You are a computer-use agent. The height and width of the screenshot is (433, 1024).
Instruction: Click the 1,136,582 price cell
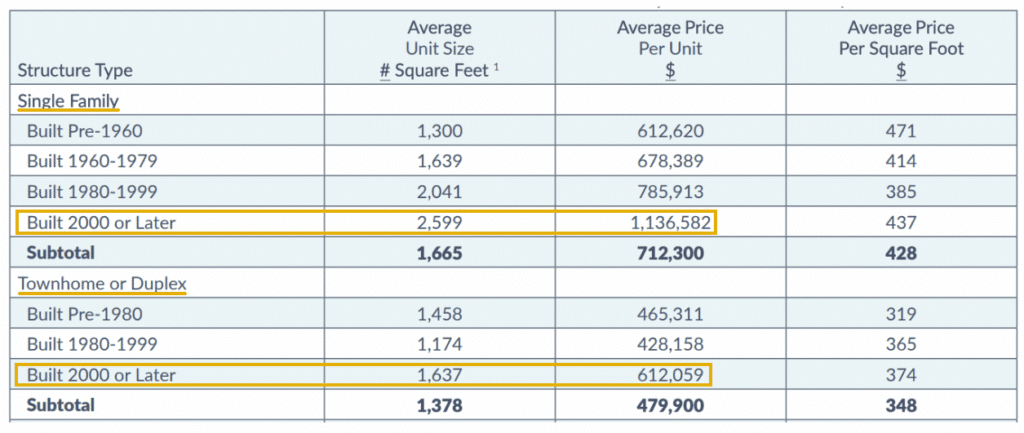pos(672,223)
